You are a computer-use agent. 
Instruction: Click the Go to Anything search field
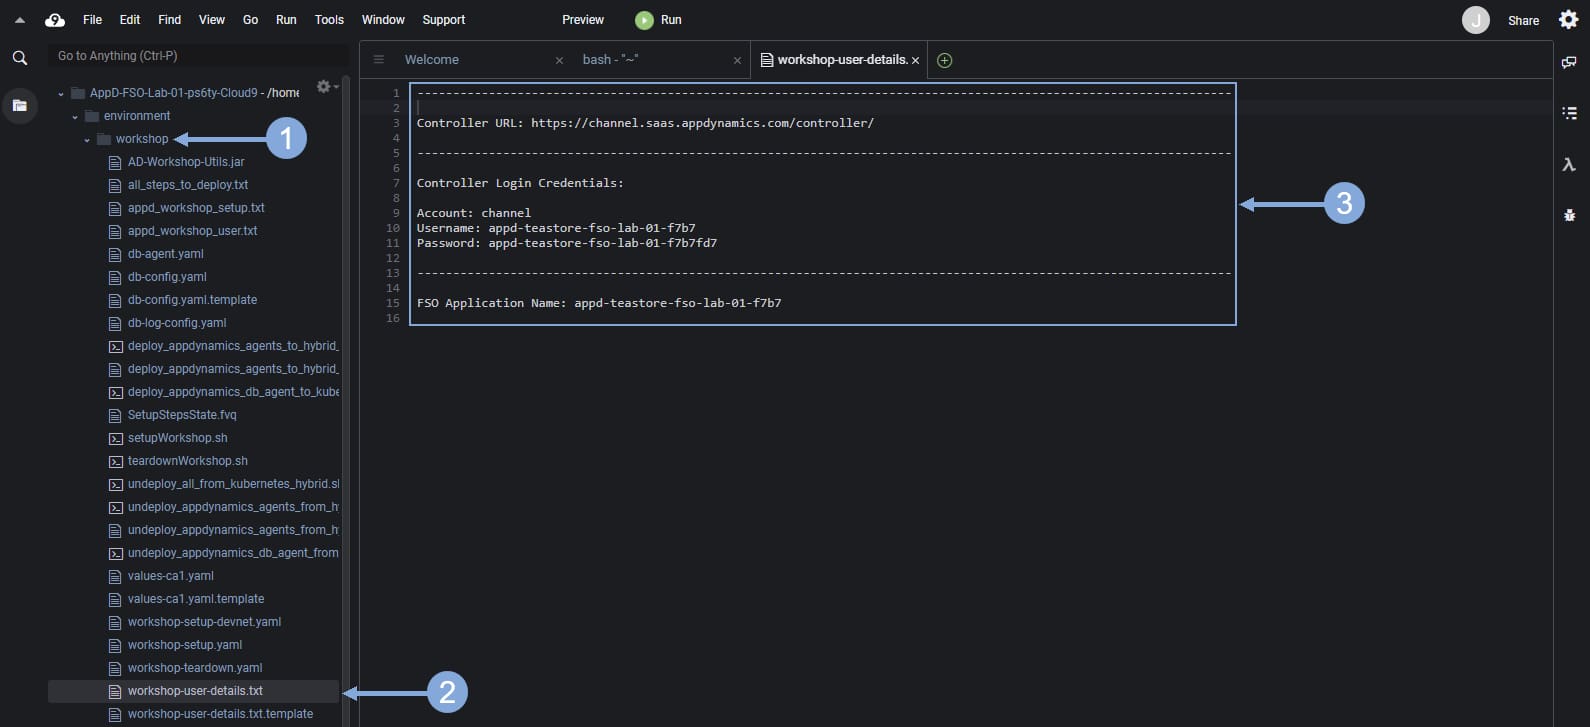195,56
